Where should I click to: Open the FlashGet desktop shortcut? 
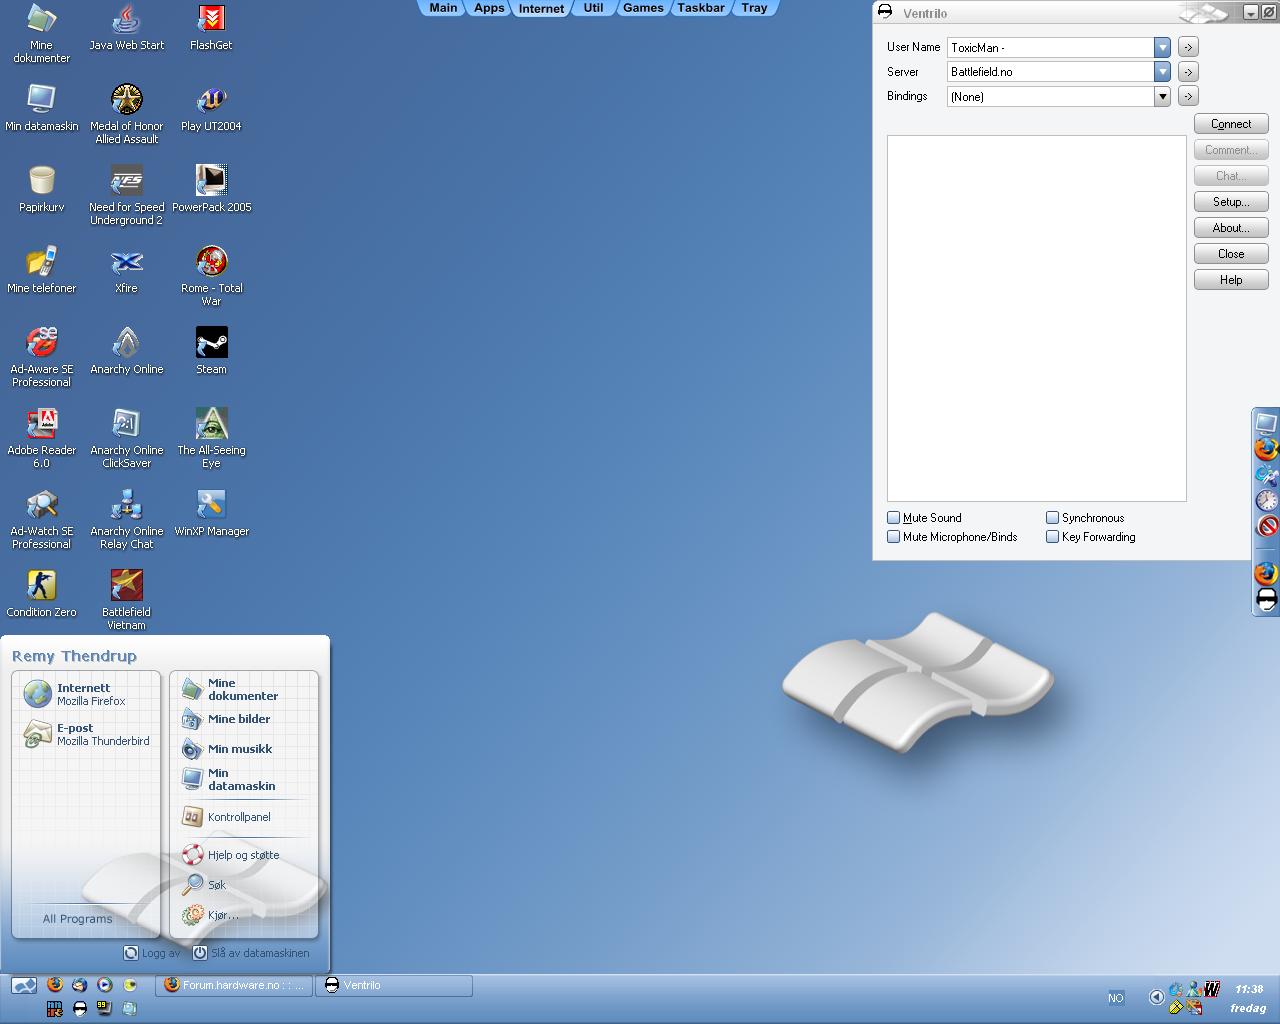(211, 26)
